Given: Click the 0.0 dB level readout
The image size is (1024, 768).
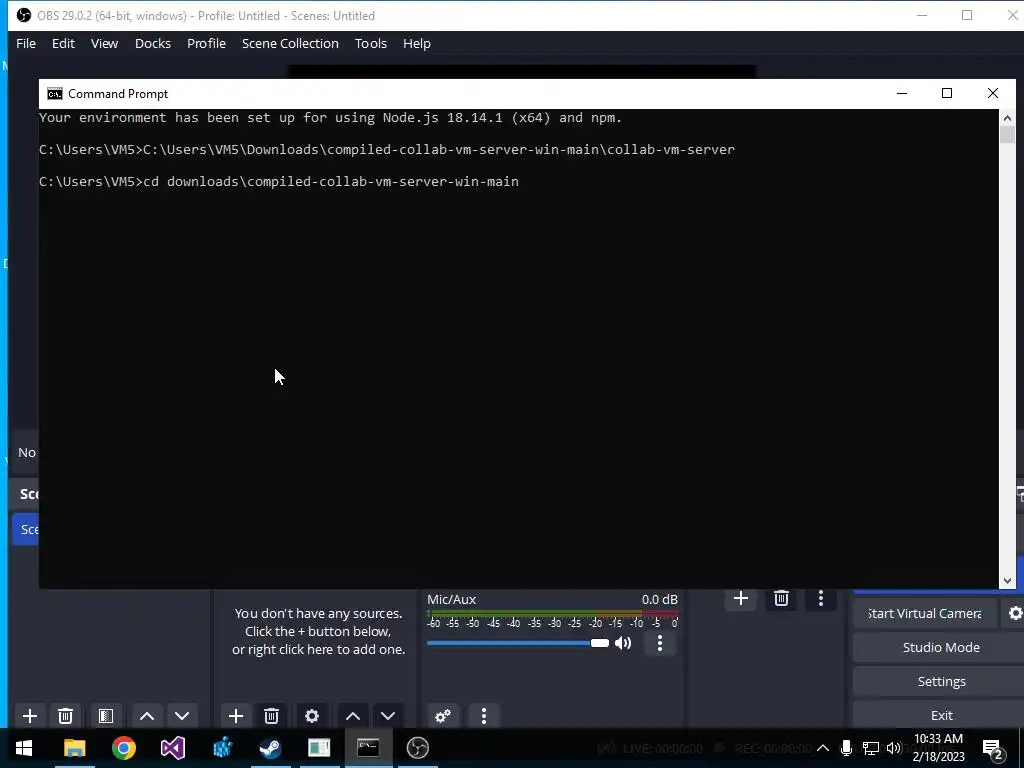Looking at the screenshot, I should (x=660, y=600).
